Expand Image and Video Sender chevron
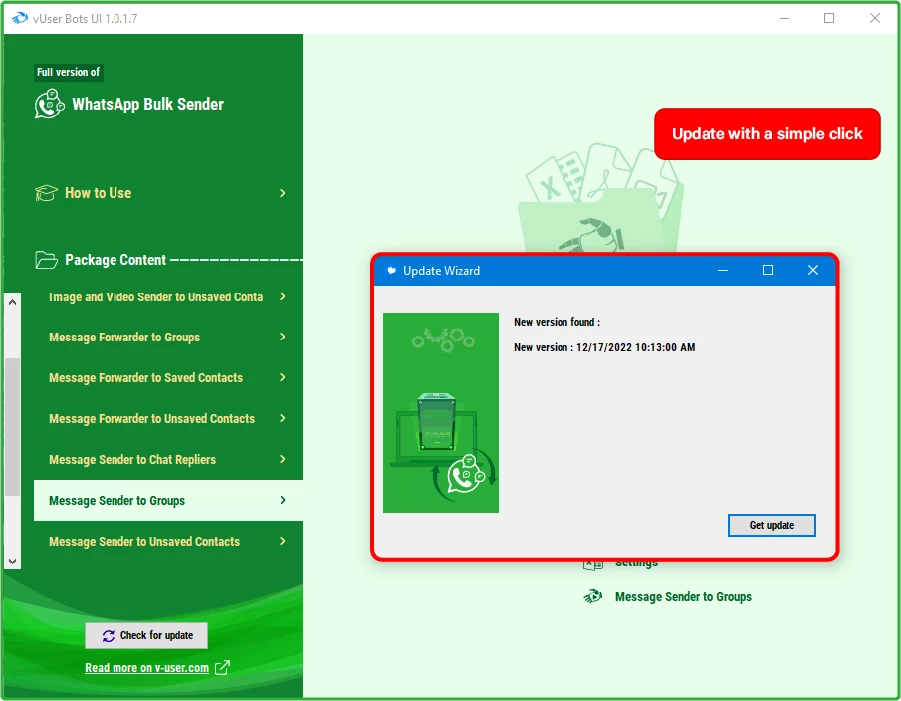 tap(283, 296)
